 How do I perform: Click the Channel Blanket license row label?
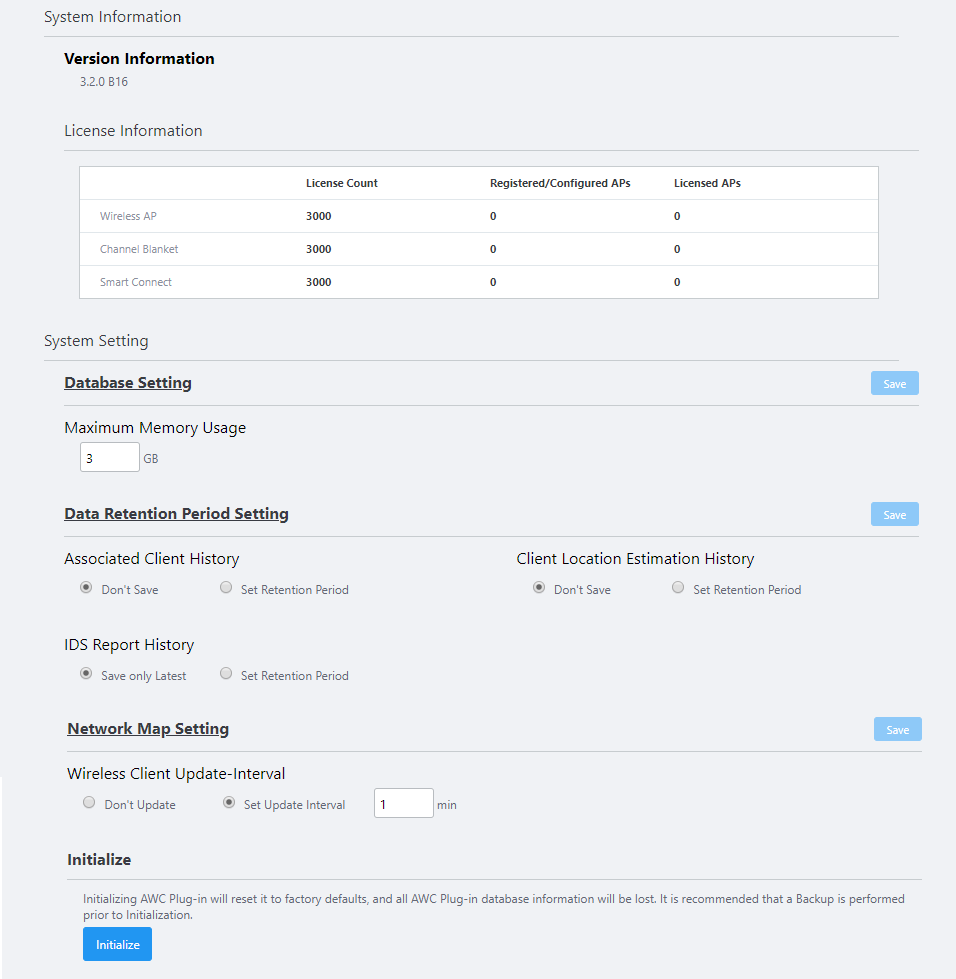click(139, 249)
